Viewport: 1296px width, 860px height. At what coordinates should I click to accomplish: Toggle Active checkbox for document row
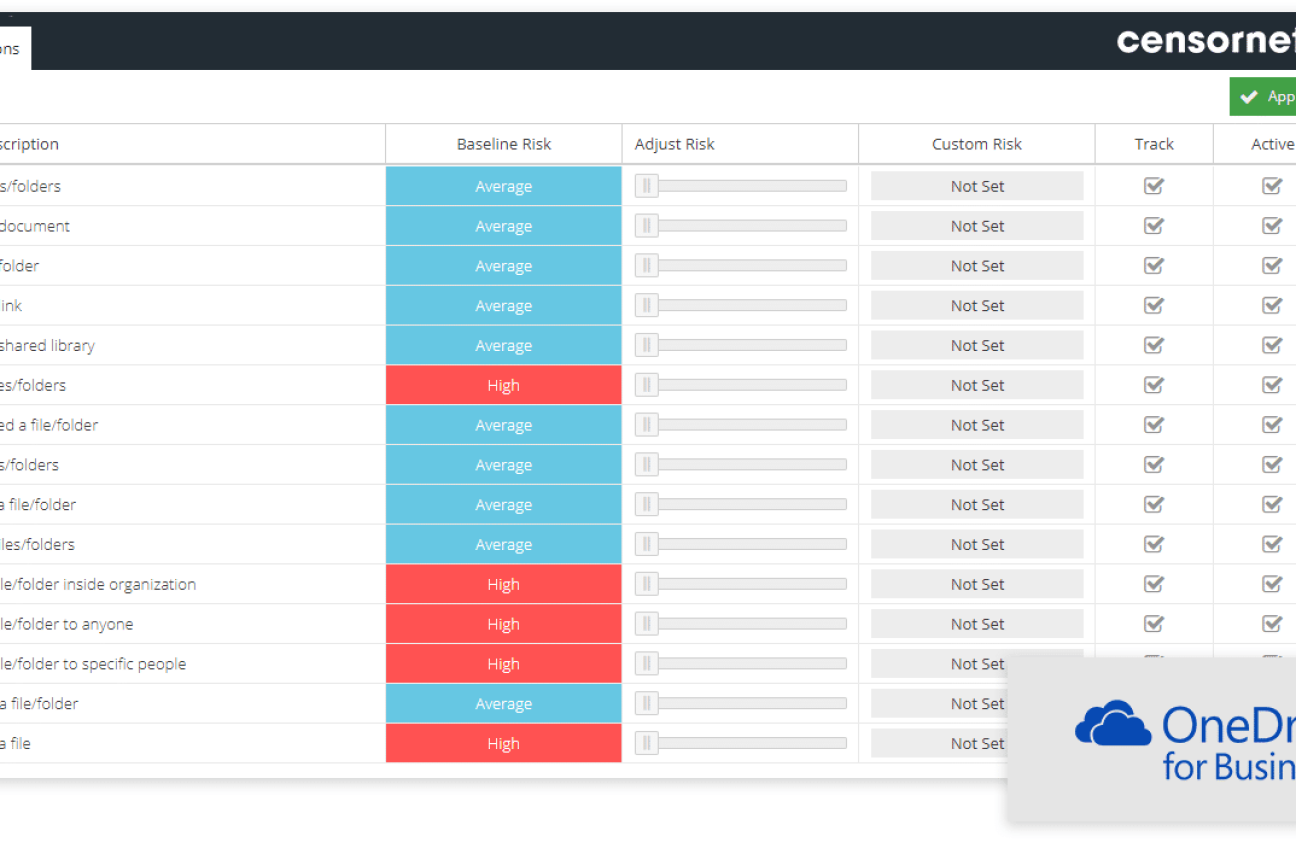coord(1272,226)
